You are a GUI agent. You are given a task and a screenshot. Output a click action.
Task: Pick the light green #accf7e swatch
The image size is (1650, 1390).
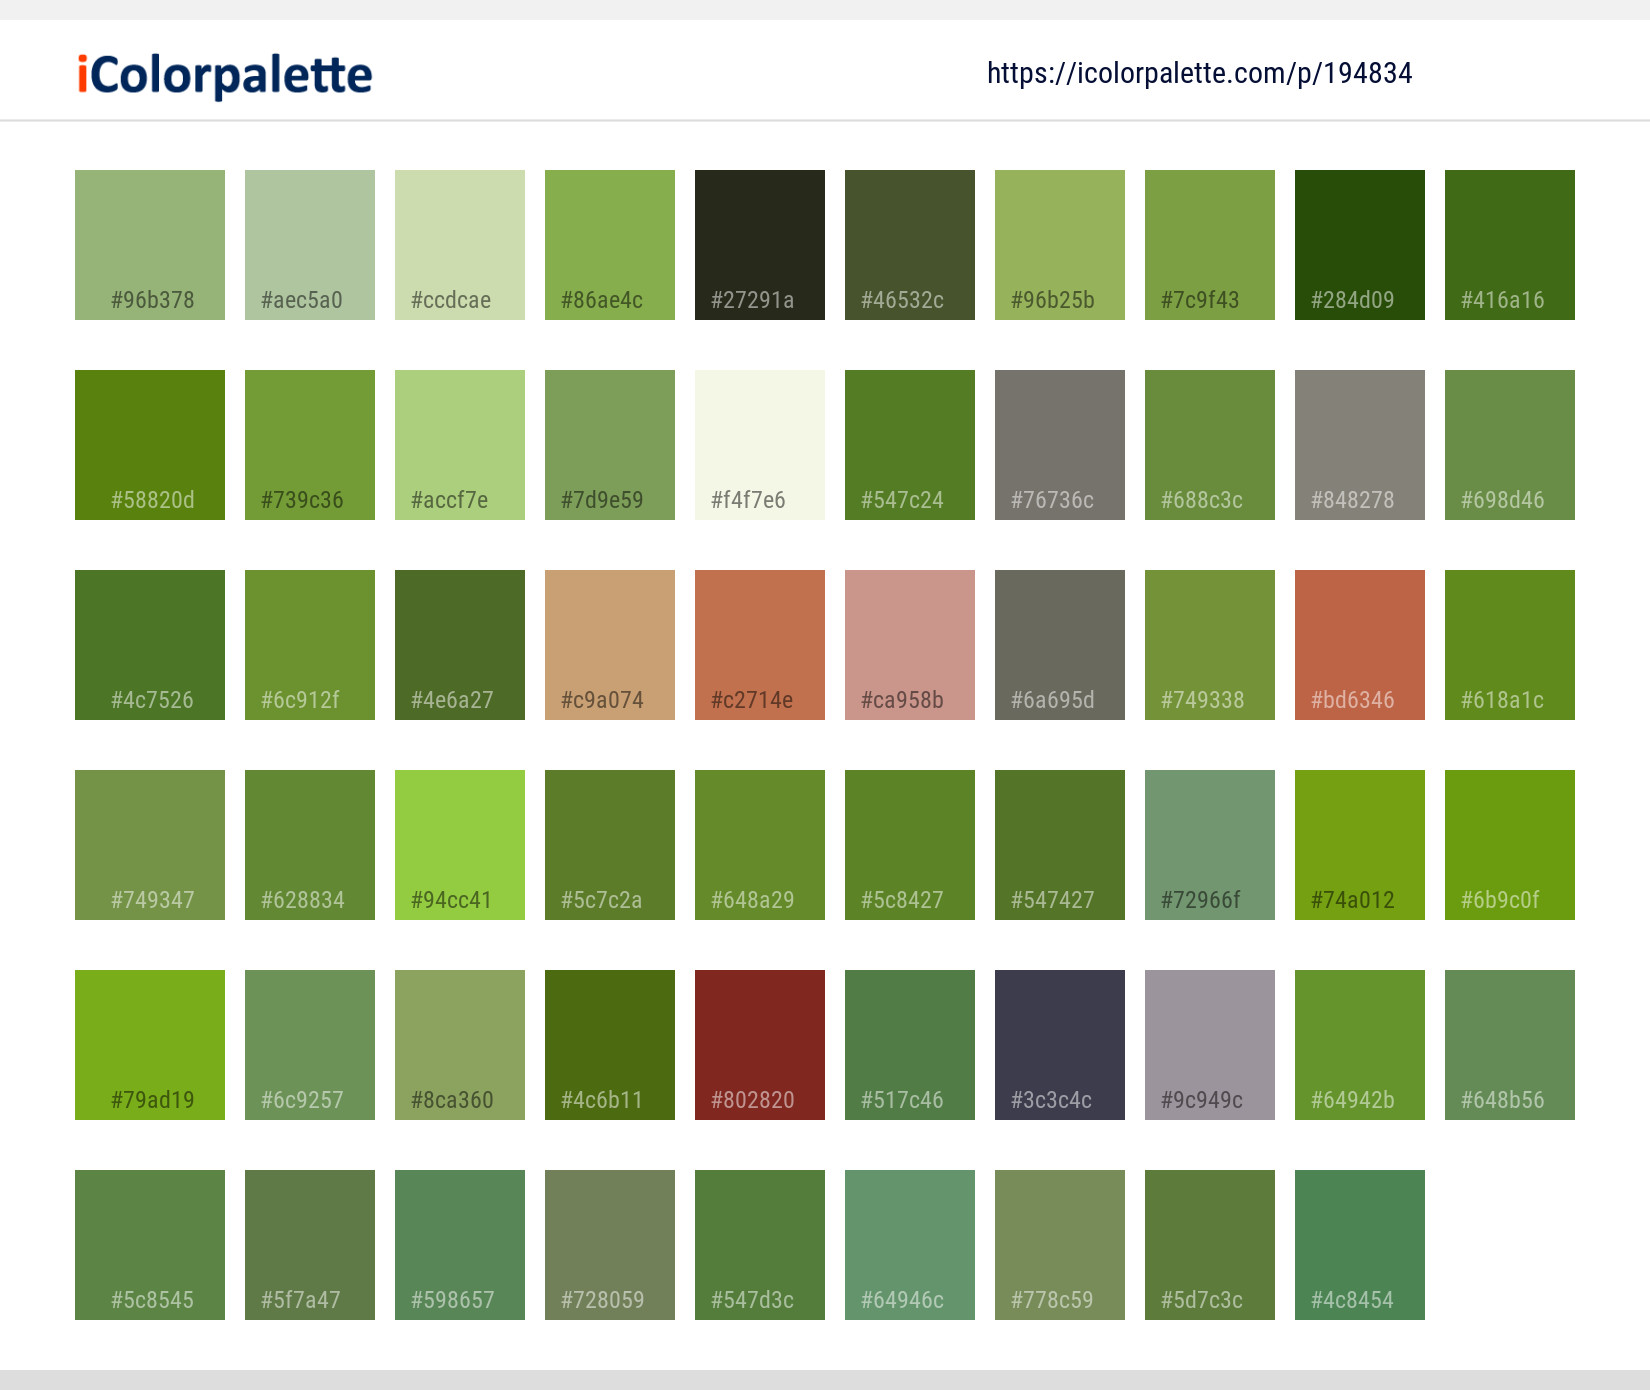click(x=460, y=445)
